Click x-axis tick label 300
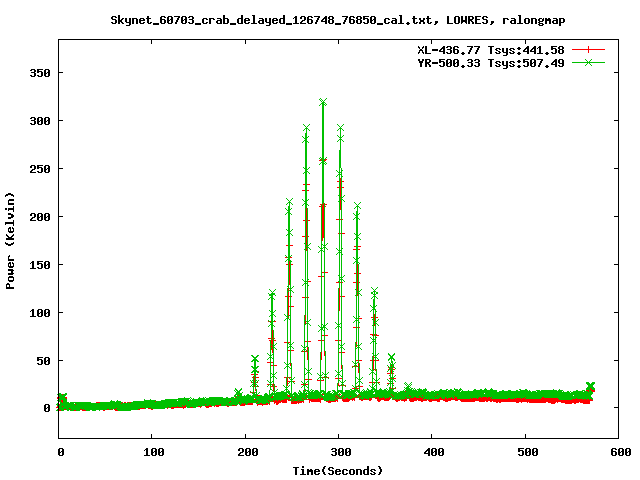640x480 pixels. [341, 452]
